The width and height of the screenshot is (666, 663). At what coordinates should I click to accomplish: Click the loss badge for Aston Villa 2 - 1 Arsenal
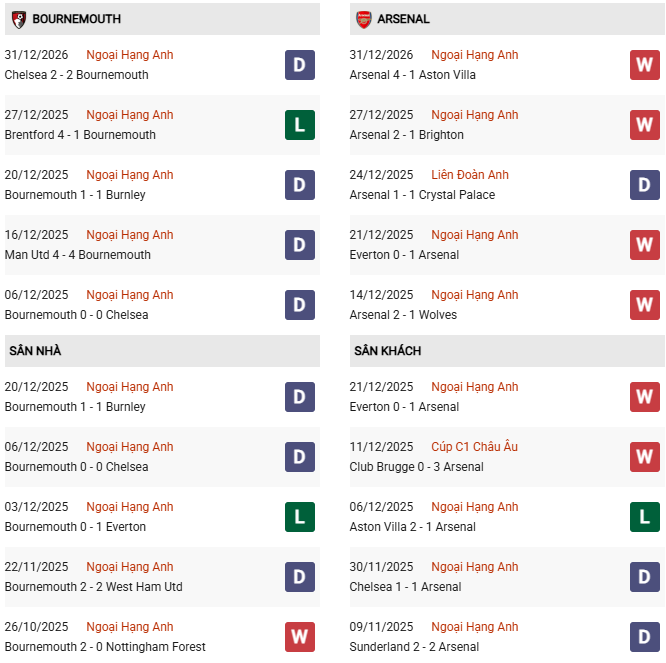point(645,517)
